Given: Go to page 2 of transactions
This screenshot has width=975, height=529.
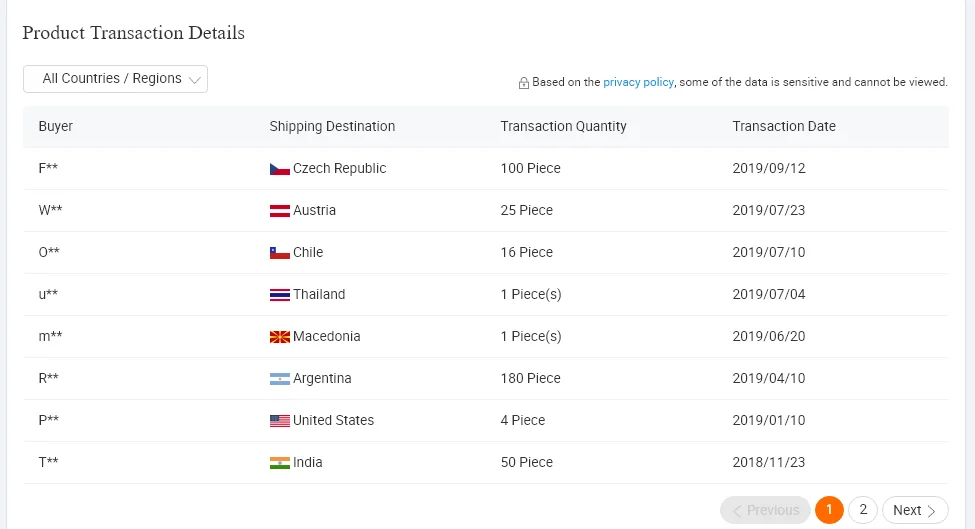Looking at the screenshot, I should (862, 510).
